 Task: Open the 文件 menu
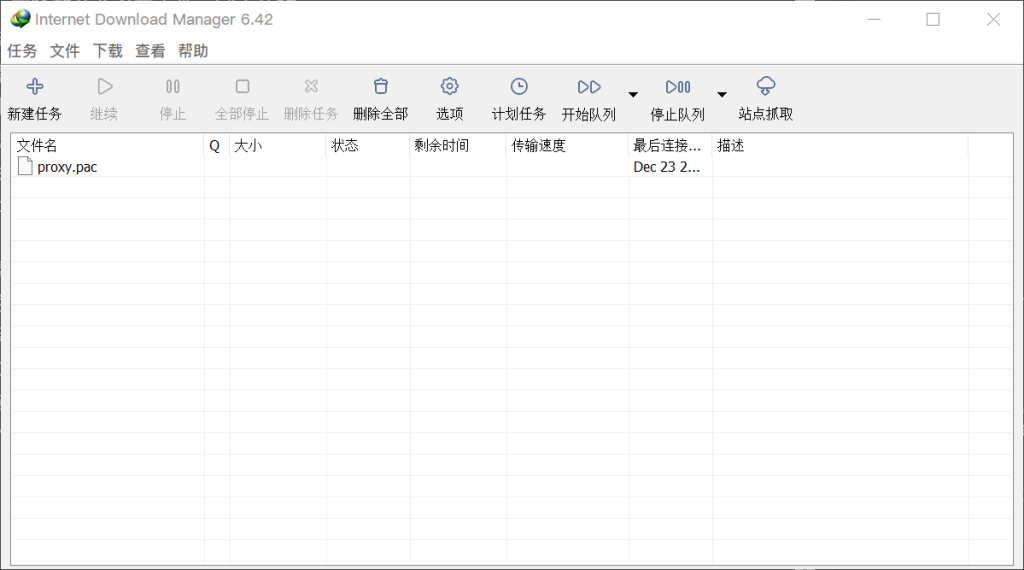tap(65, 51)
